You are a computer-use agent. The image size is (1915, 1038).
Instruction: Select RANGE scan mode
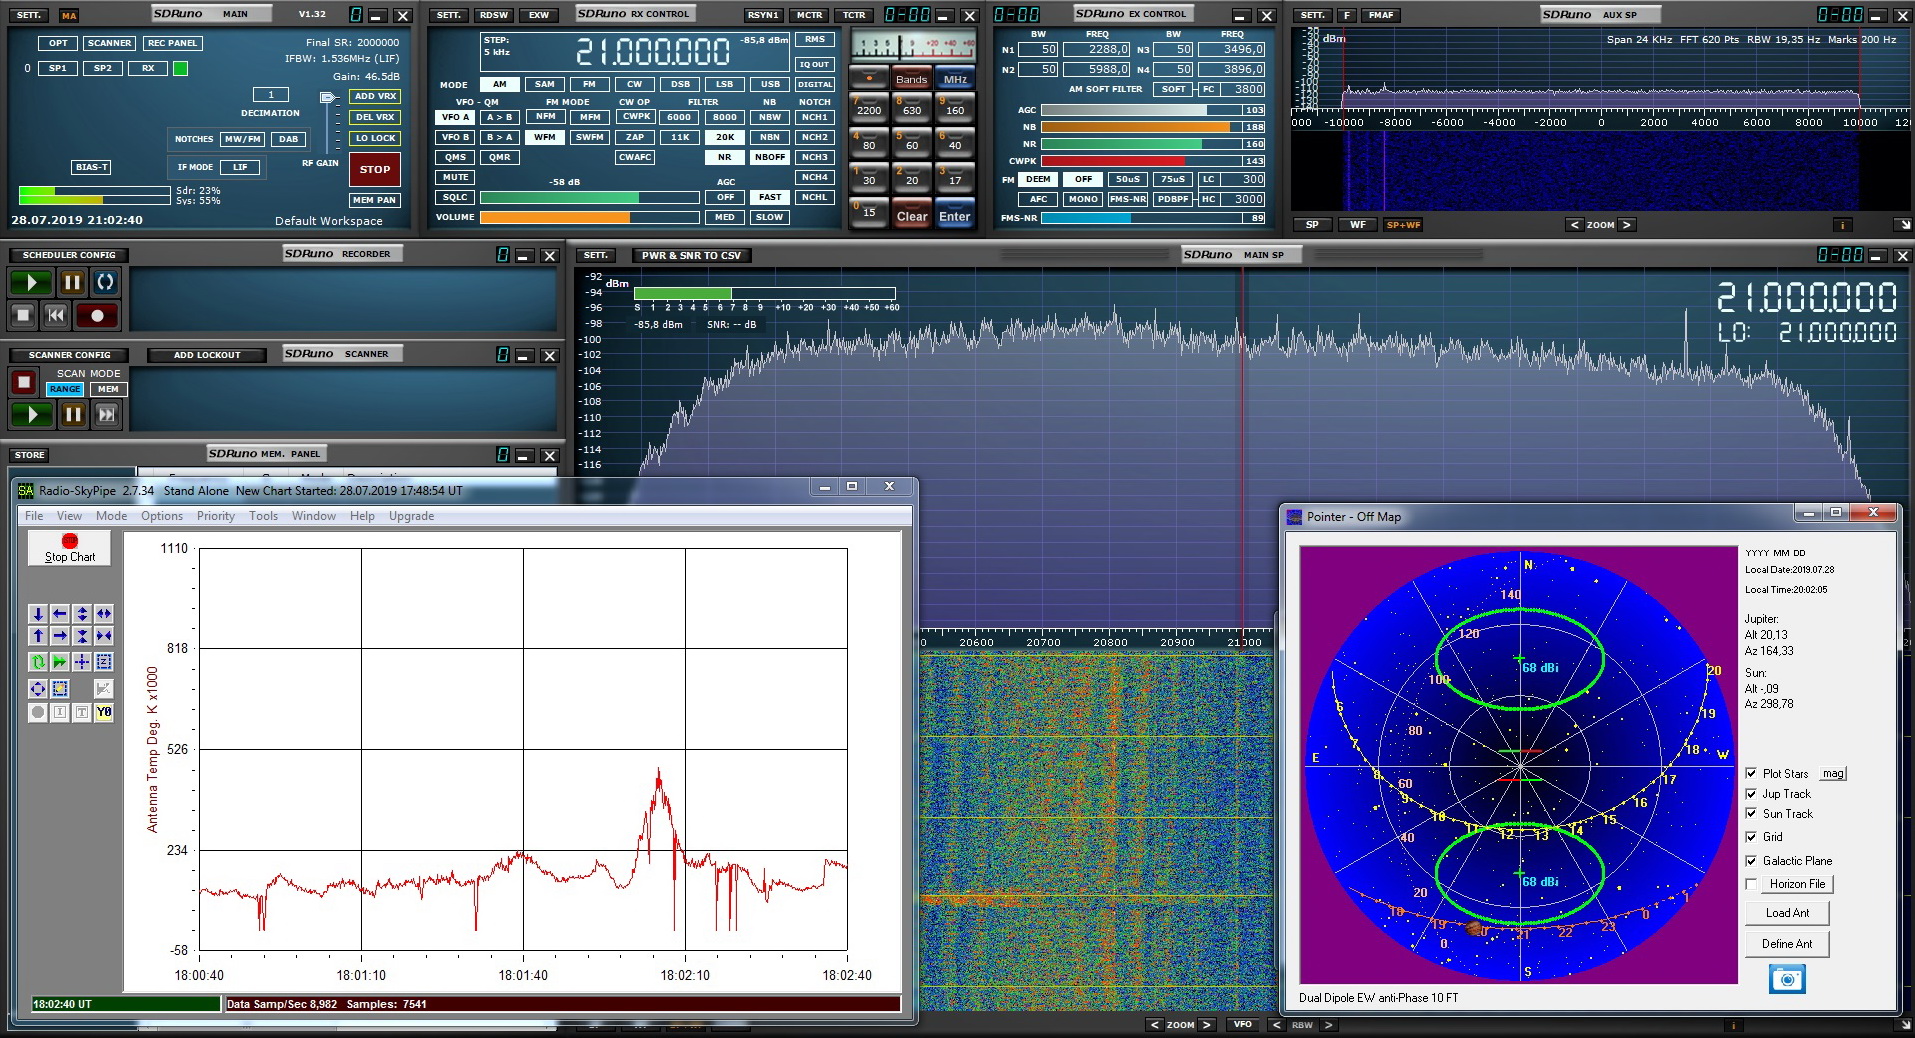tap(65, 389)
